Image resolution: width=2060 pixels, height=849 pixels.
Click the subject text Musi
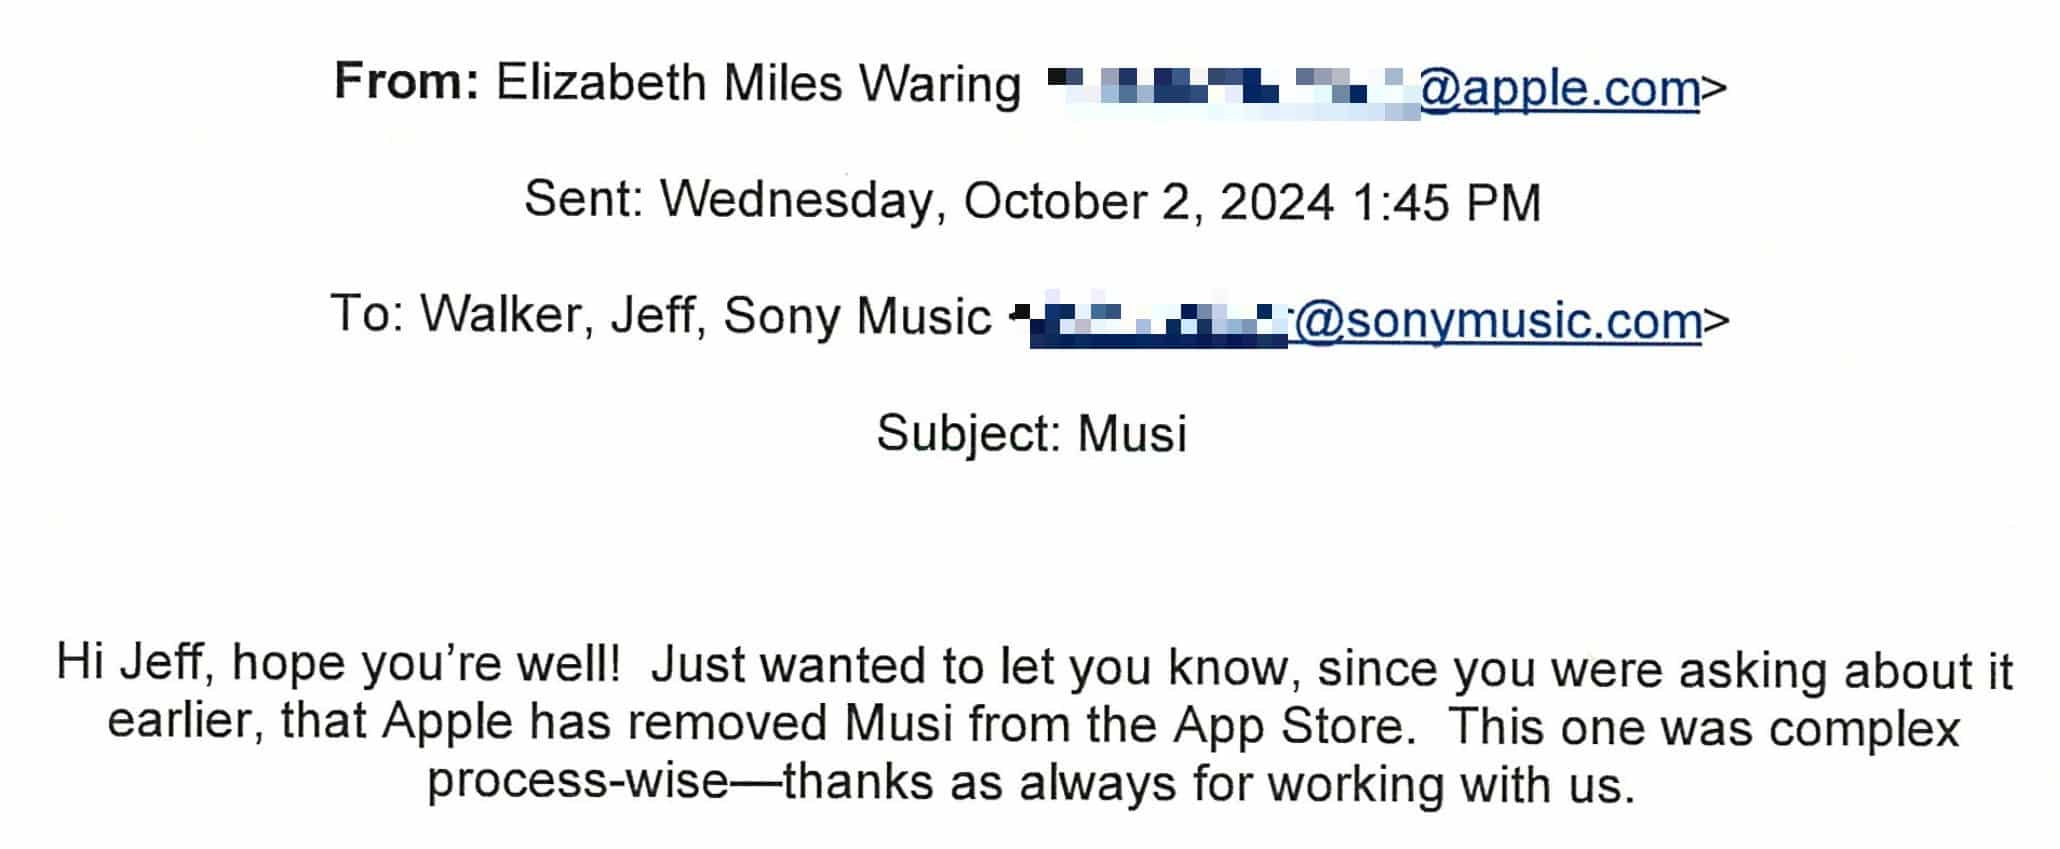(x=1132, y=435)
